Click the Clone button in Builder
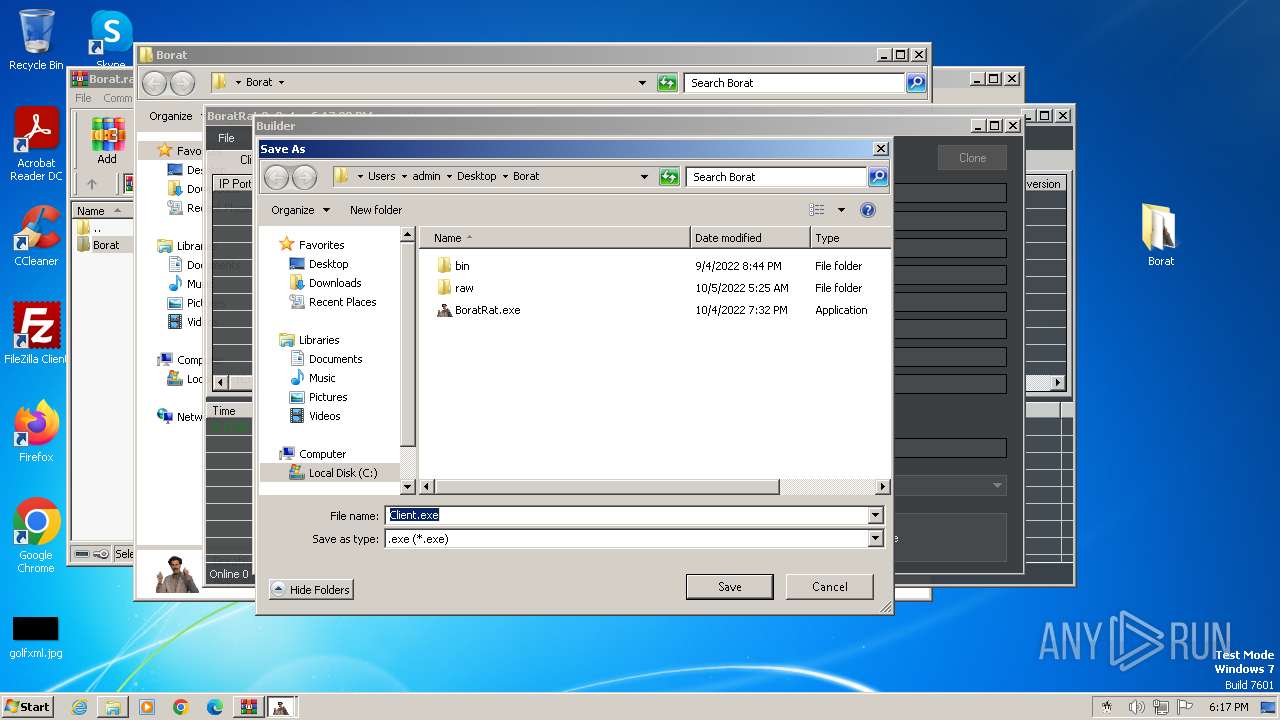1280x720 pixels. coord(972,158)
